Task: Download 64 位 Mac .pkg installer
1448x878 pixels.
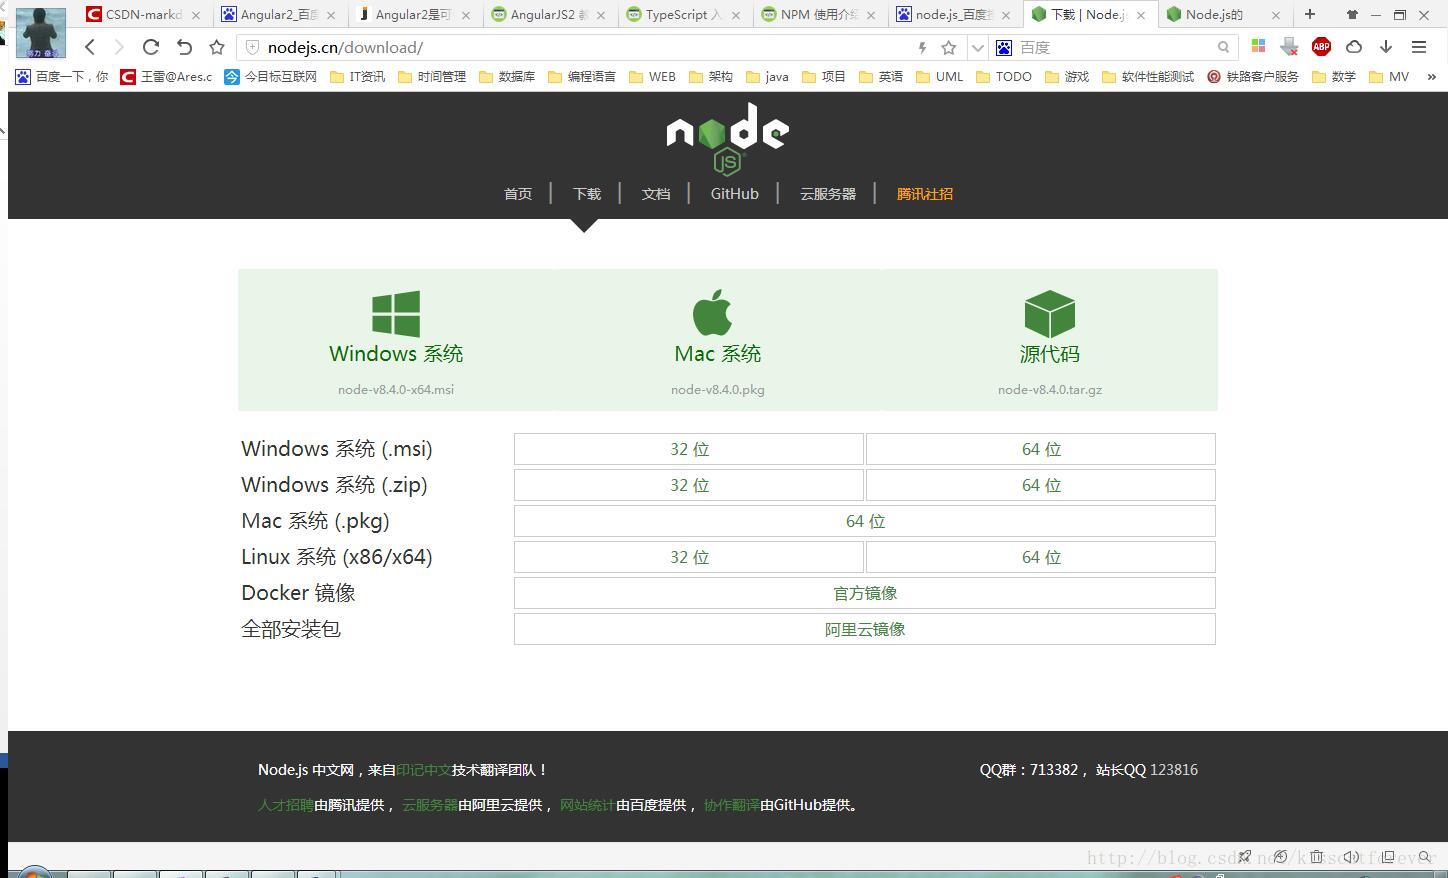Action: tap(865, 521)
